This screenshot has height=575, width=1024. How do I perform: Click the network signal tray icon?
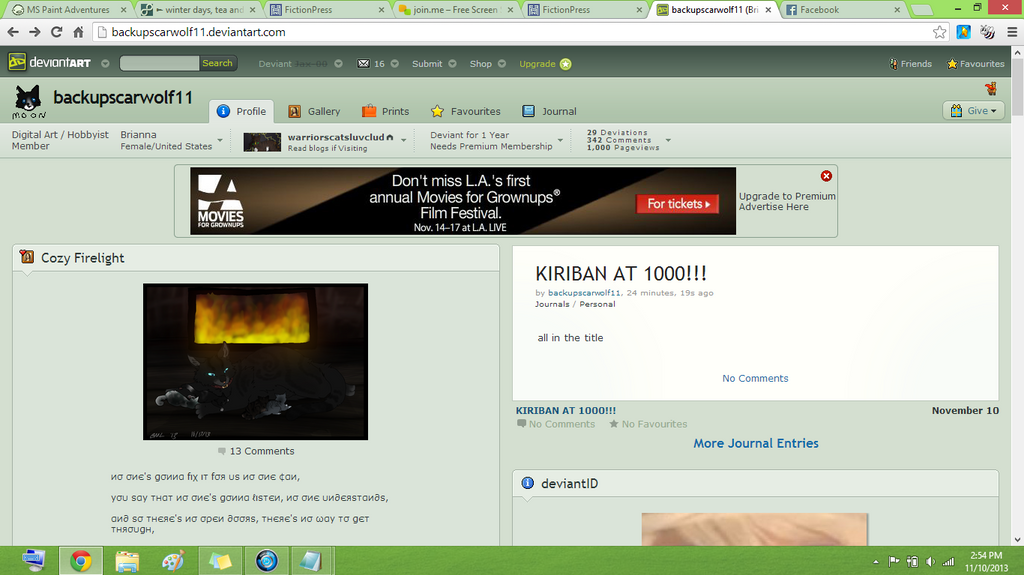(x=949, y=561)
